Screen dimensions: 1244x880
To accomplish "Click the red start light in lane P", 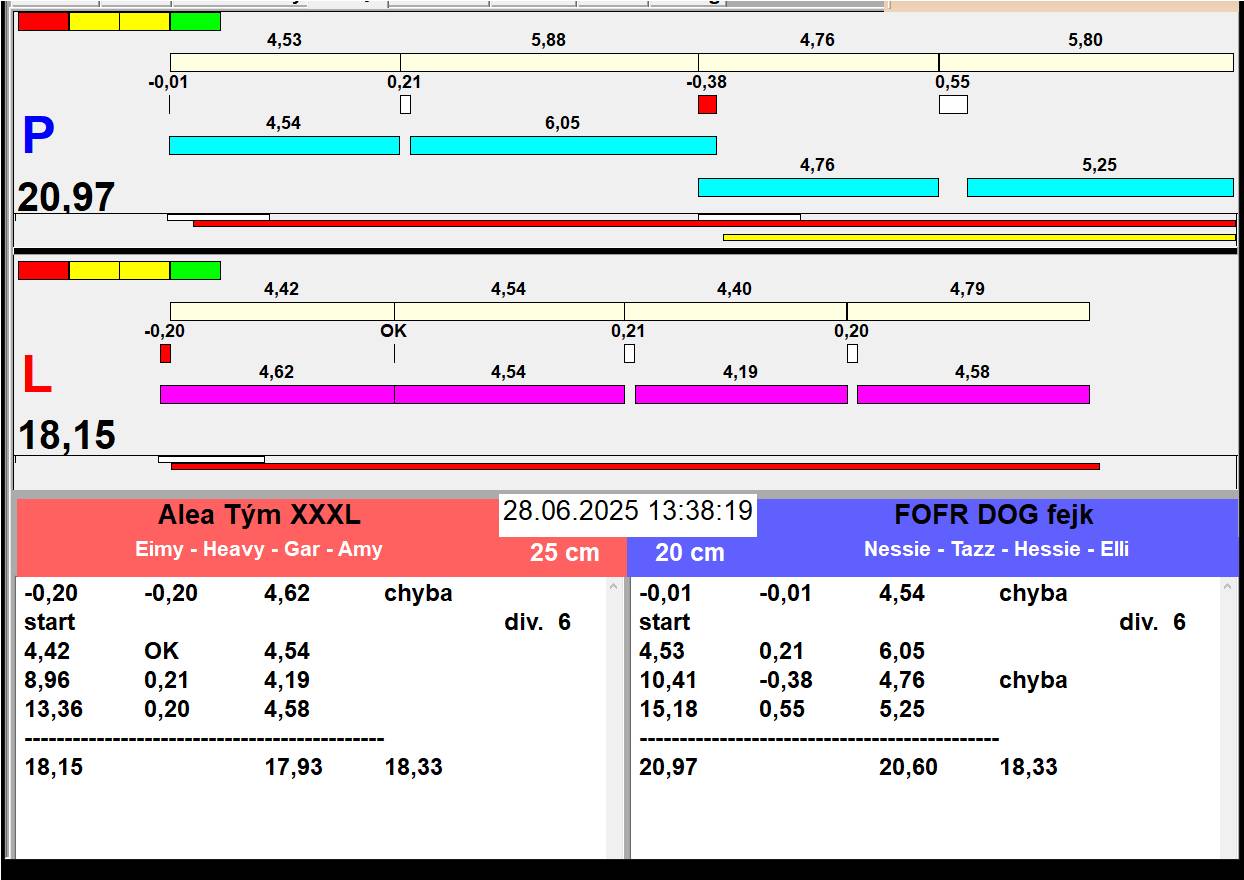I will pyautogui.click(x=44, y=21).
